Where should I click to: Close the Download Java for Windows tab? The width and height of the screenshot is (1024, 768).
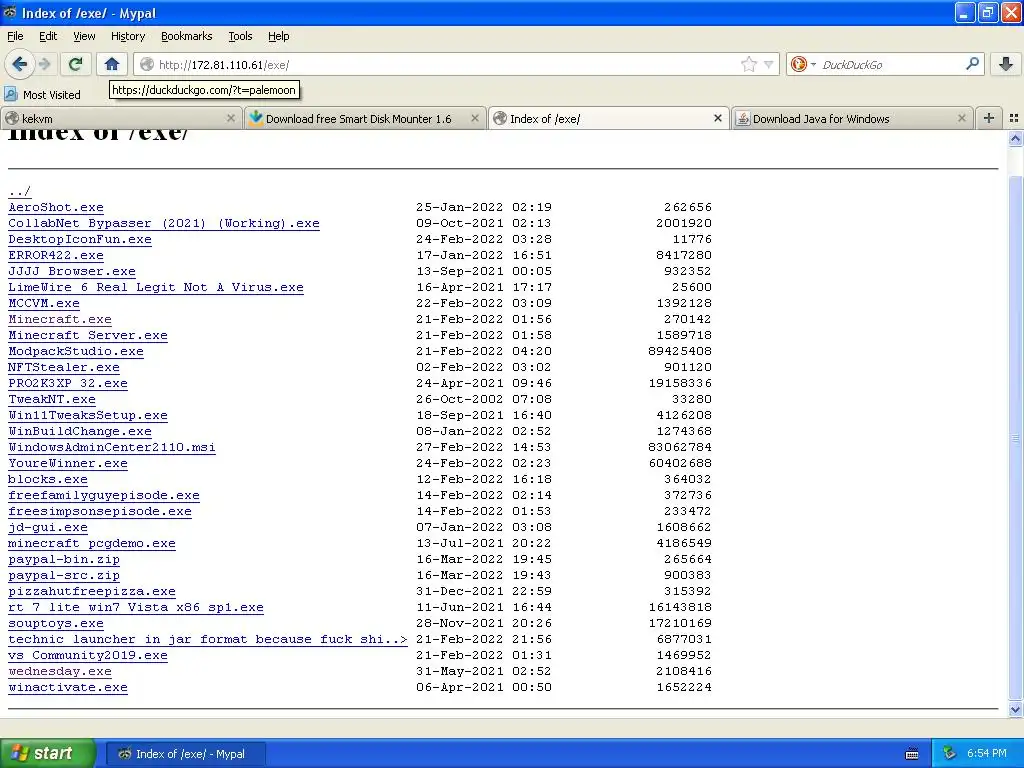coord(961,118)
